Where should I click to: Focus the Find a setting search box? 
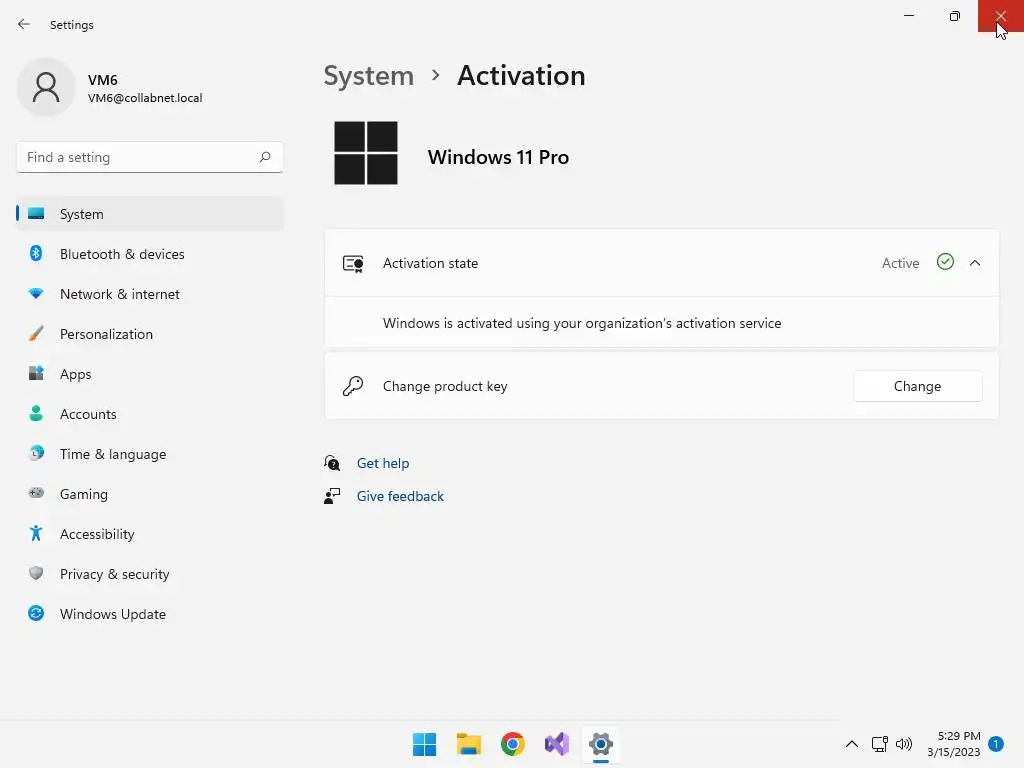150,157
